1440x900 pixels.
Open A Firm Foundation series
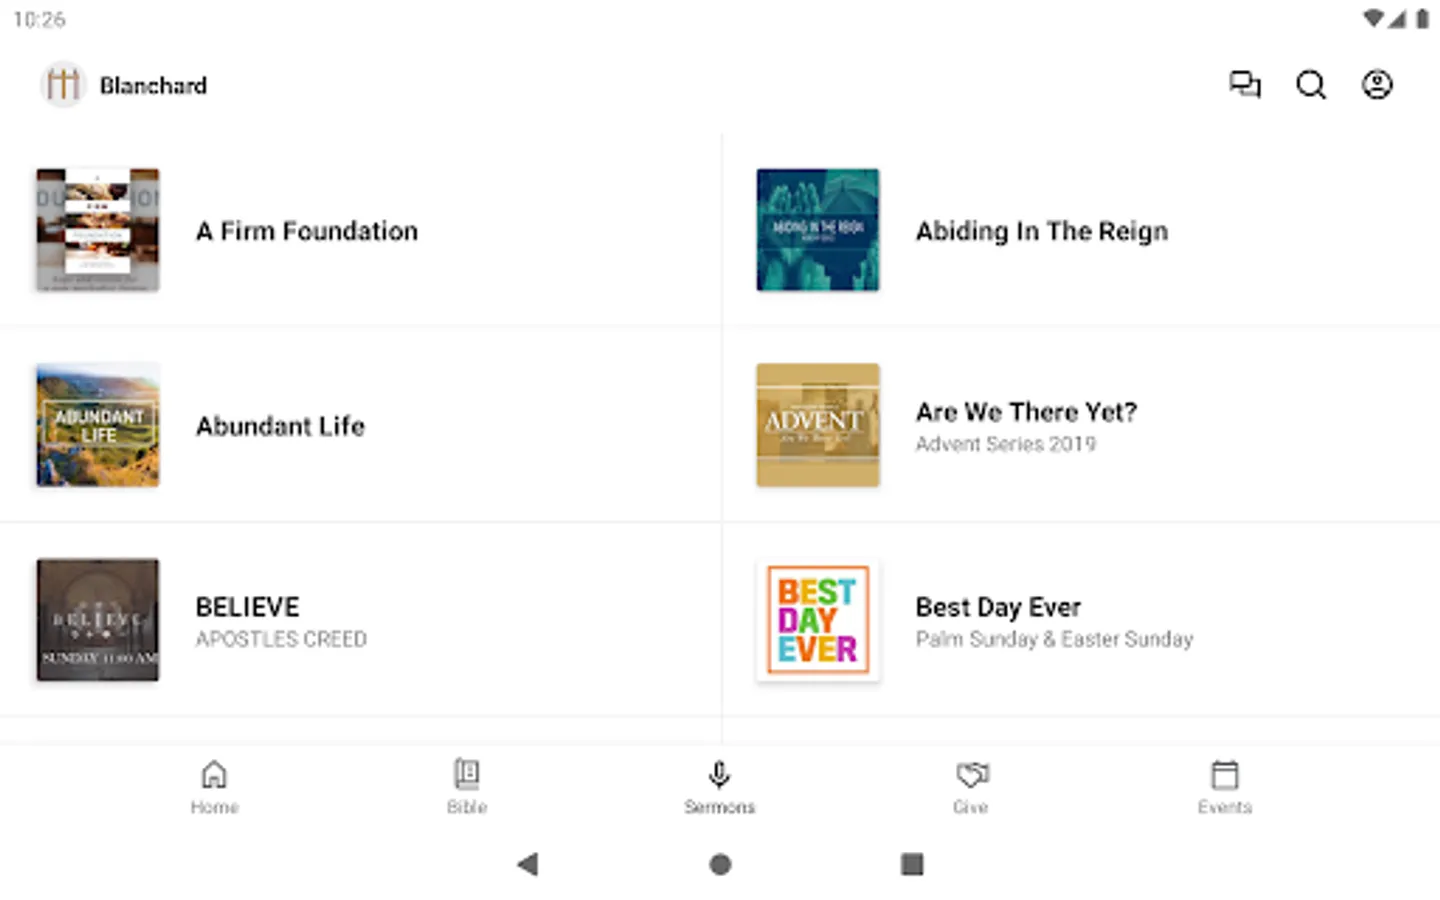click(360, 231)
